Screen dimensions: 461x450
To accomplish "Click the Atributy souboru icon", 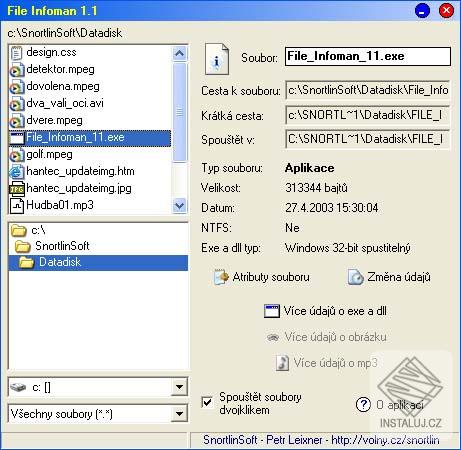I will point(221,277).
